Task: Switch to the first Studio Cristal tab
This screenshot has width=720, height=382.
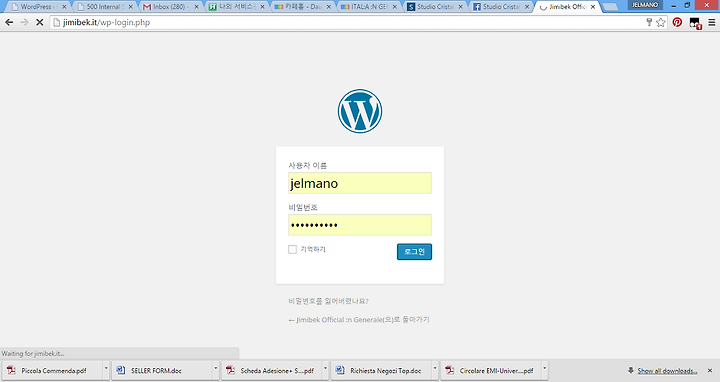Action: [434, 7]
